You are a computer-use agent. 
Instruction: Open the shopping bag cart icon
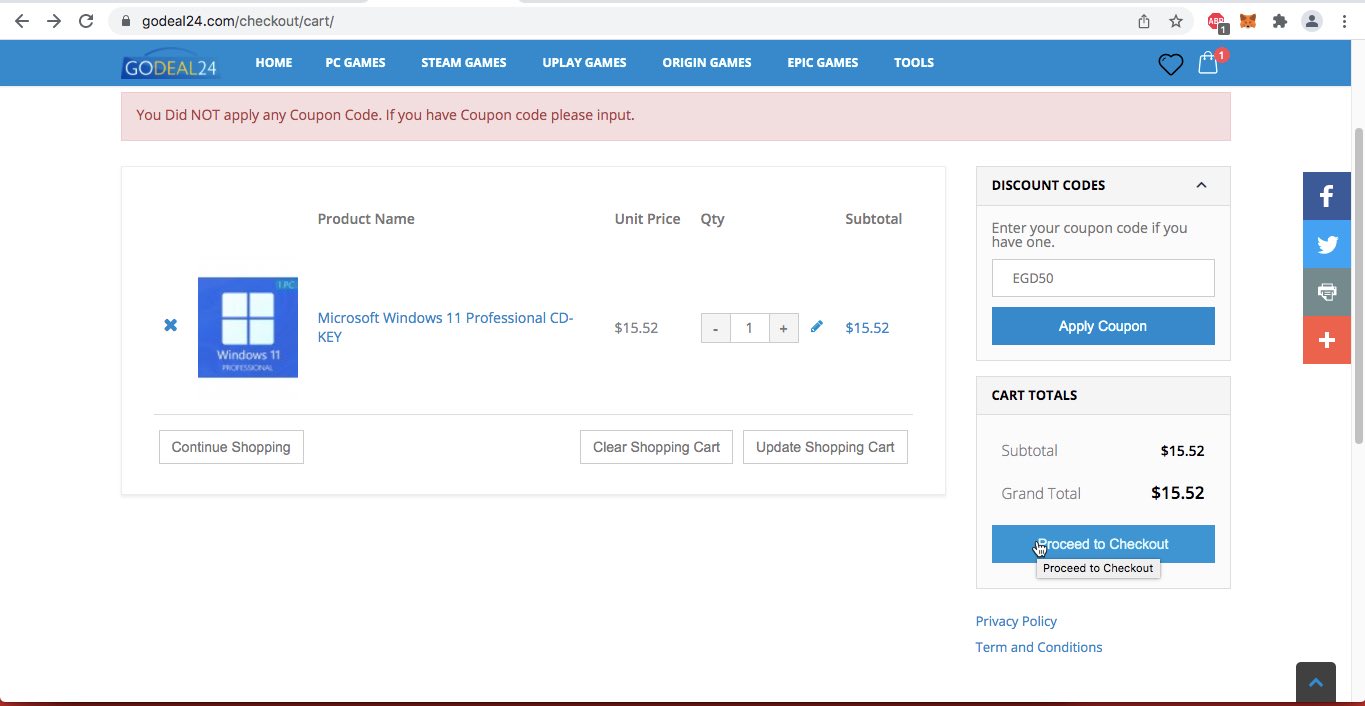[x=1209, y=63]
